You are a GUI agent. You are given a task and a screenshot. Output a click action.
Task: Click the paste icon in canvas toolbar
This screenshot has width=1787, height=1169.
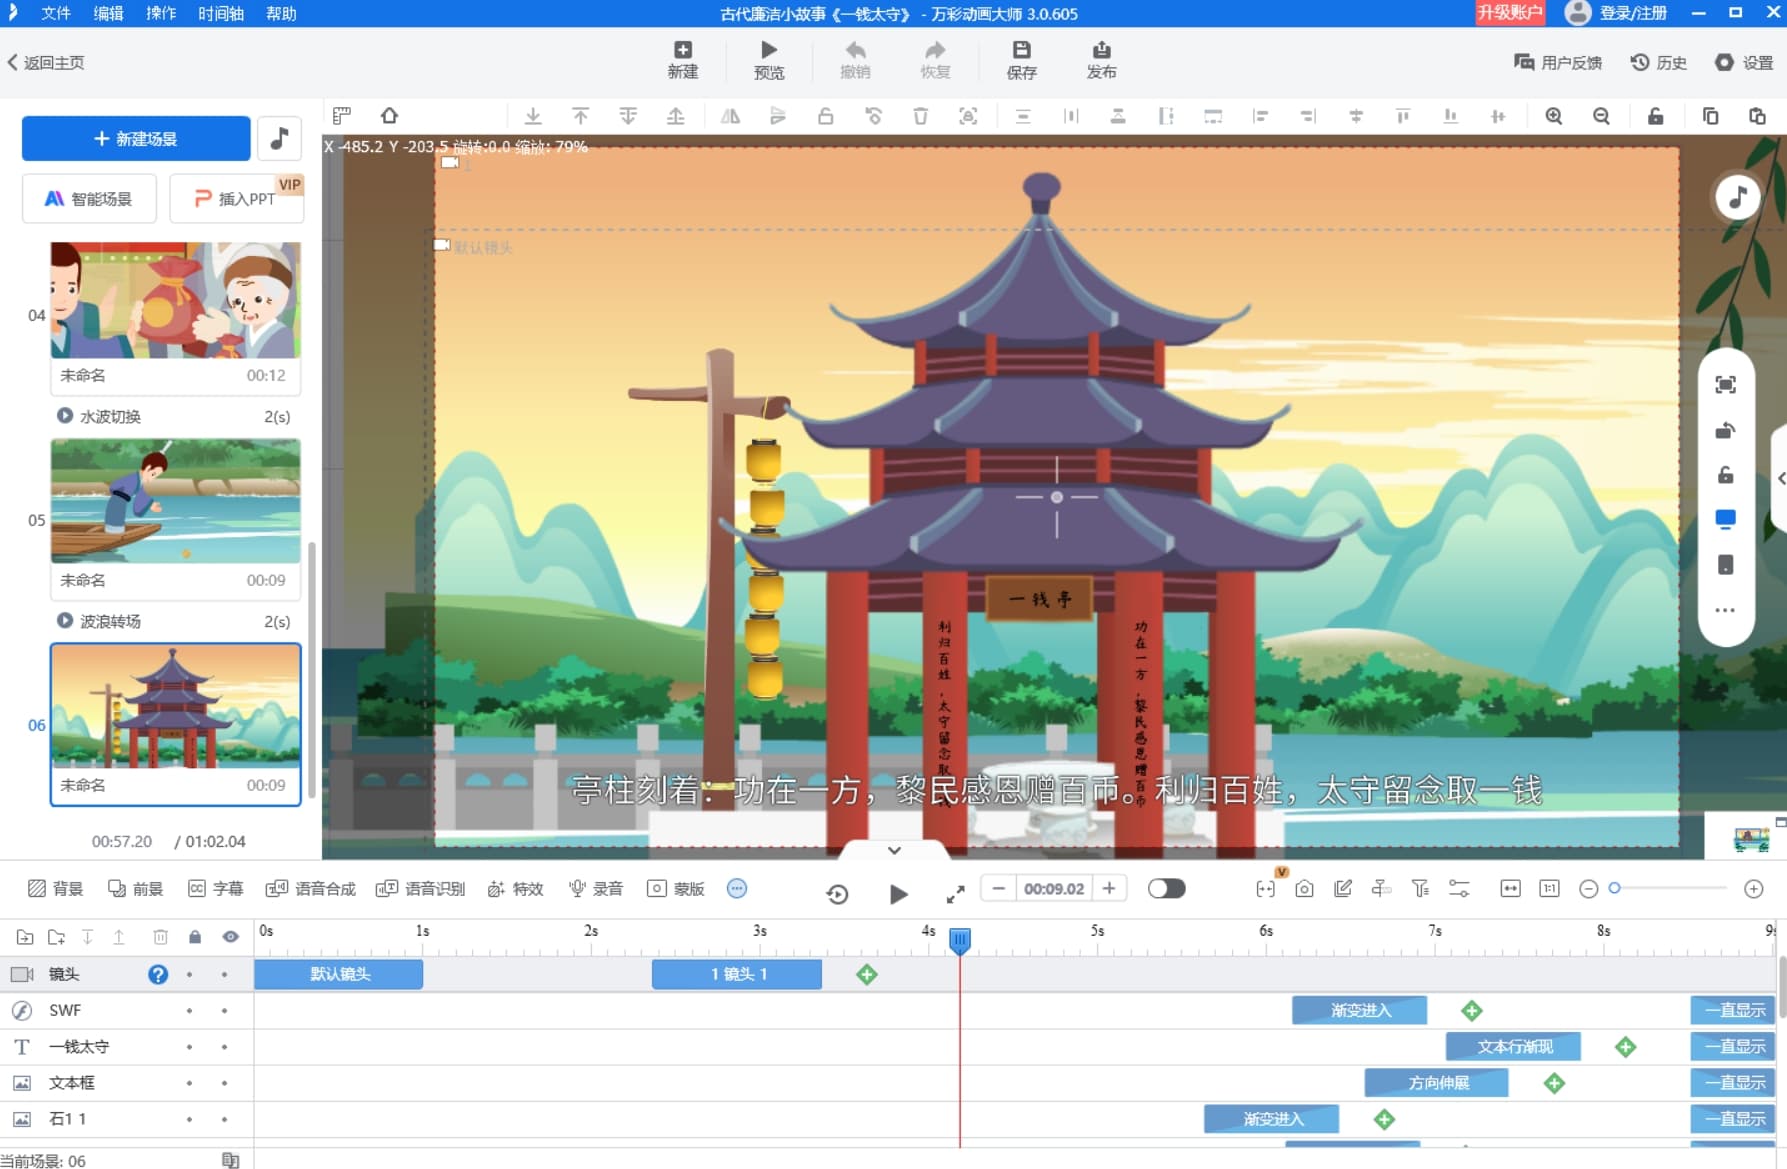coord(1757,116)
